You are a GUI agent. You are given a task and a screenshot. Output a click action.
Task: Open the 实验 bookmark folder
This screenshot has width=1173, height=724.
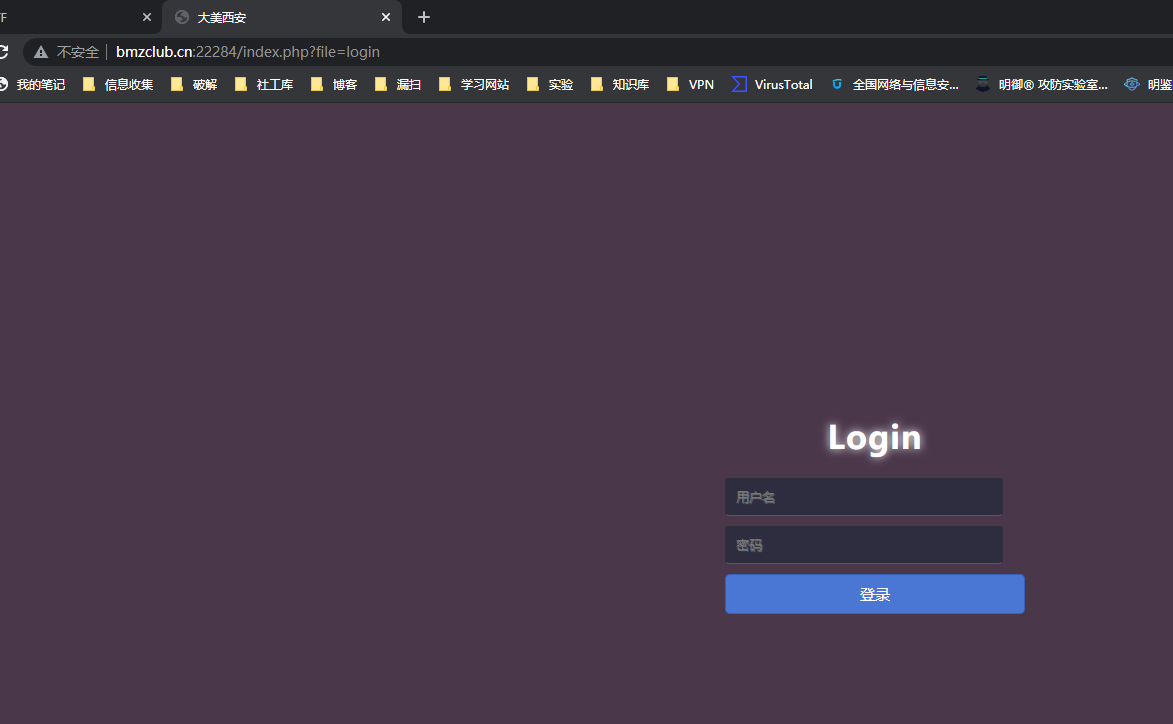(550, 85)
